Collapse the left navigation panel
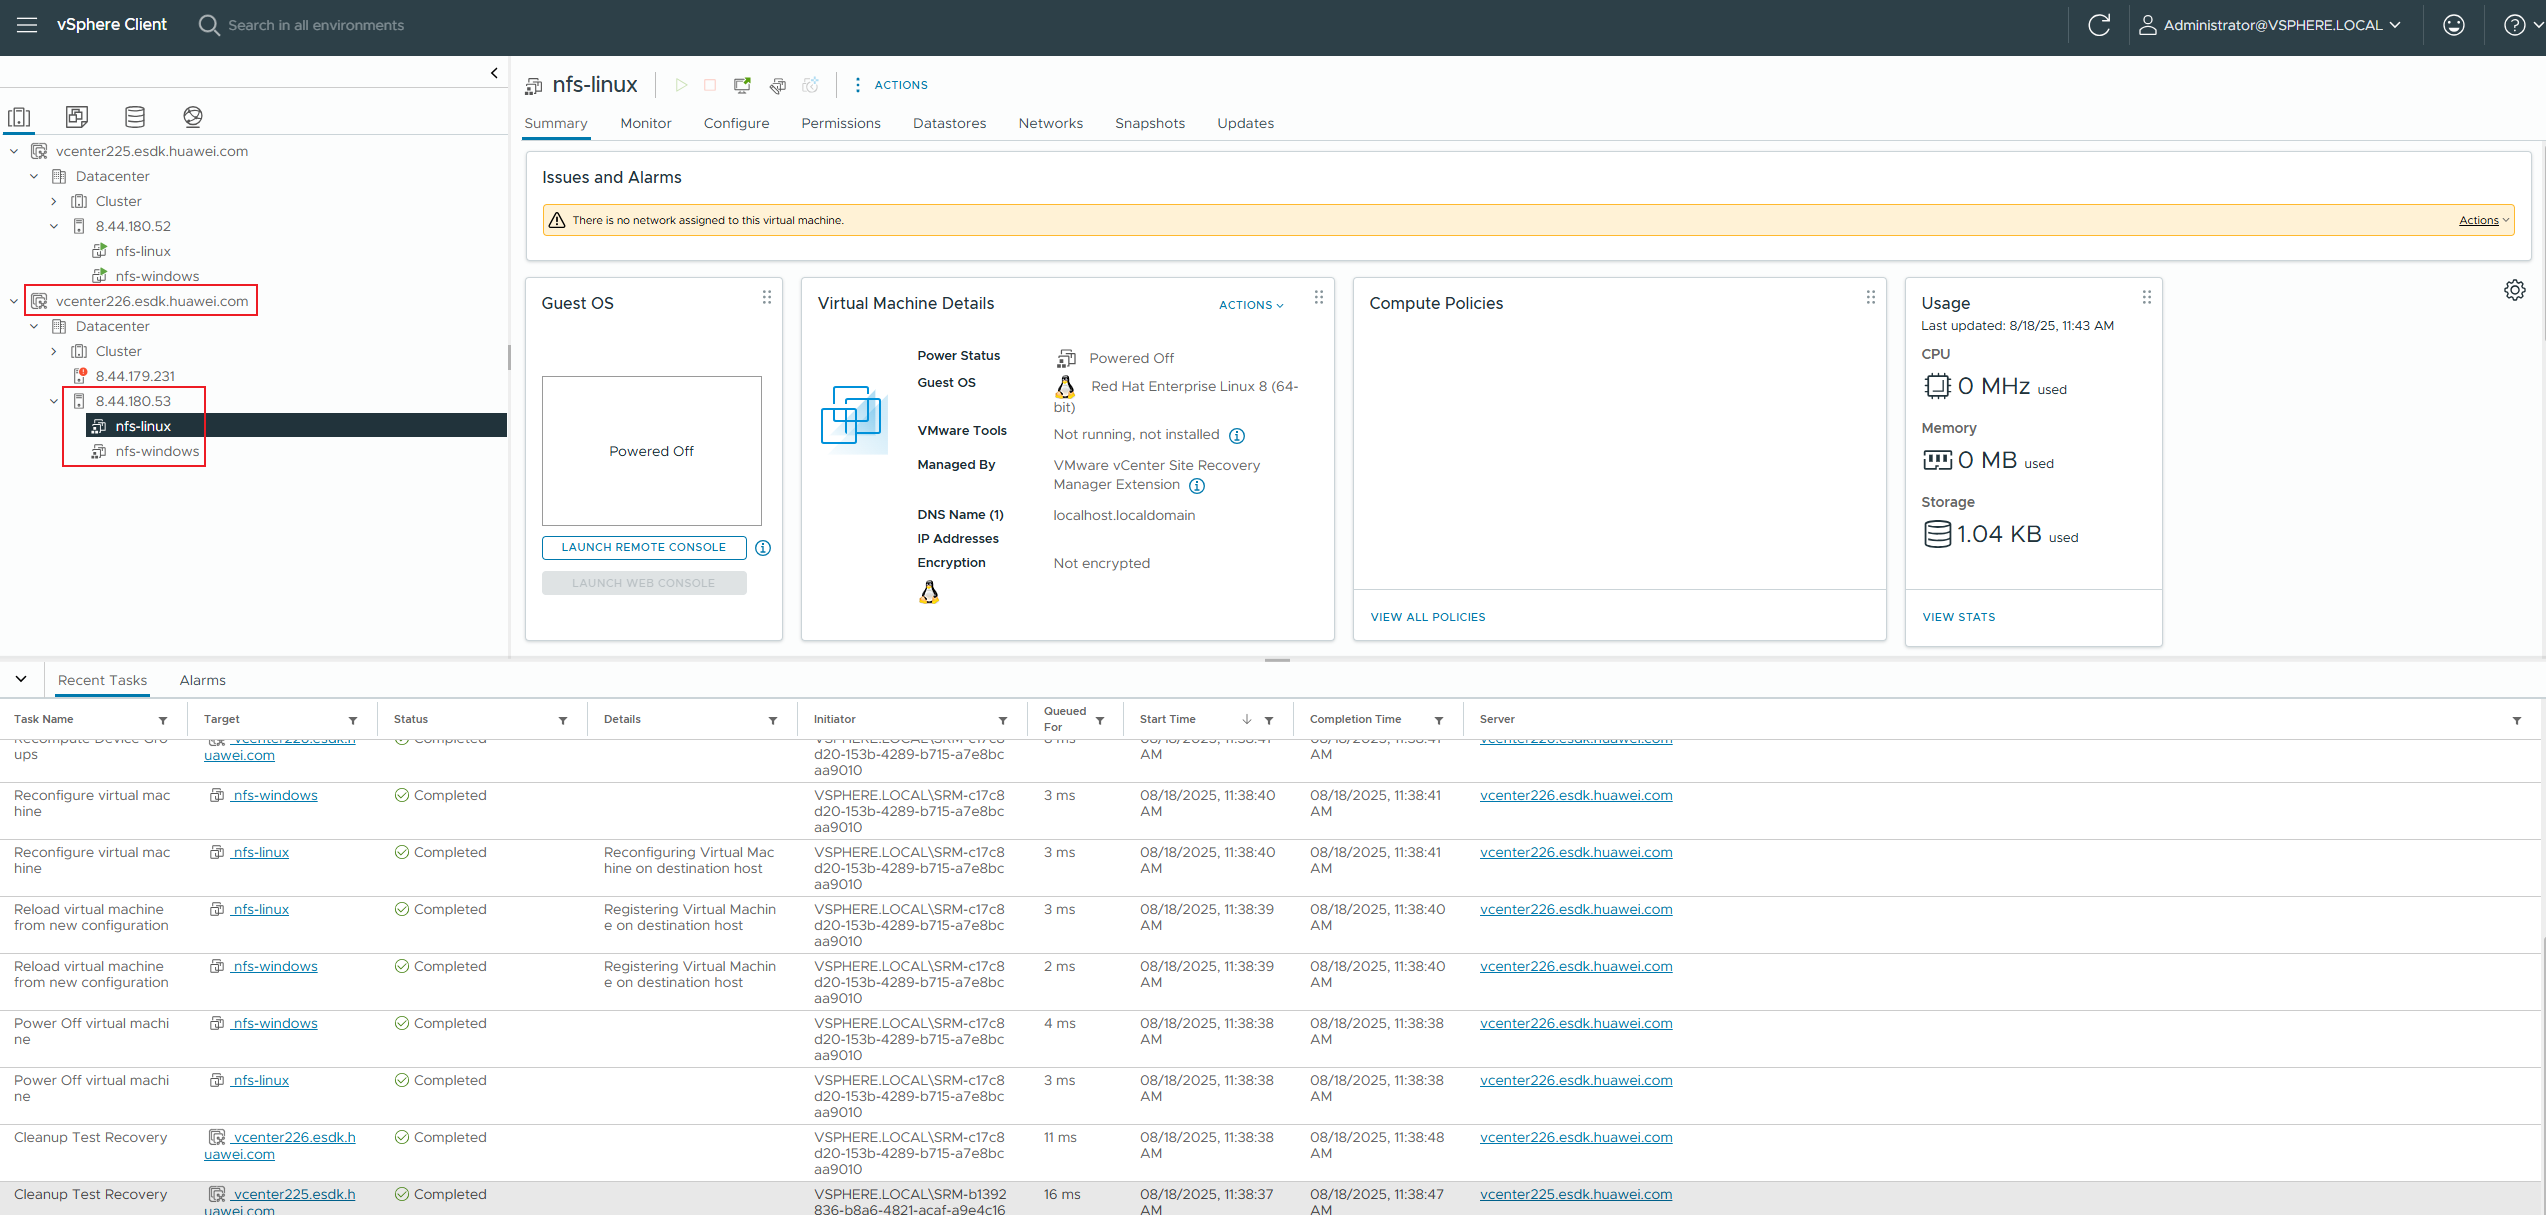This screenshot has height=1215, width=2546. click(494, 73)
